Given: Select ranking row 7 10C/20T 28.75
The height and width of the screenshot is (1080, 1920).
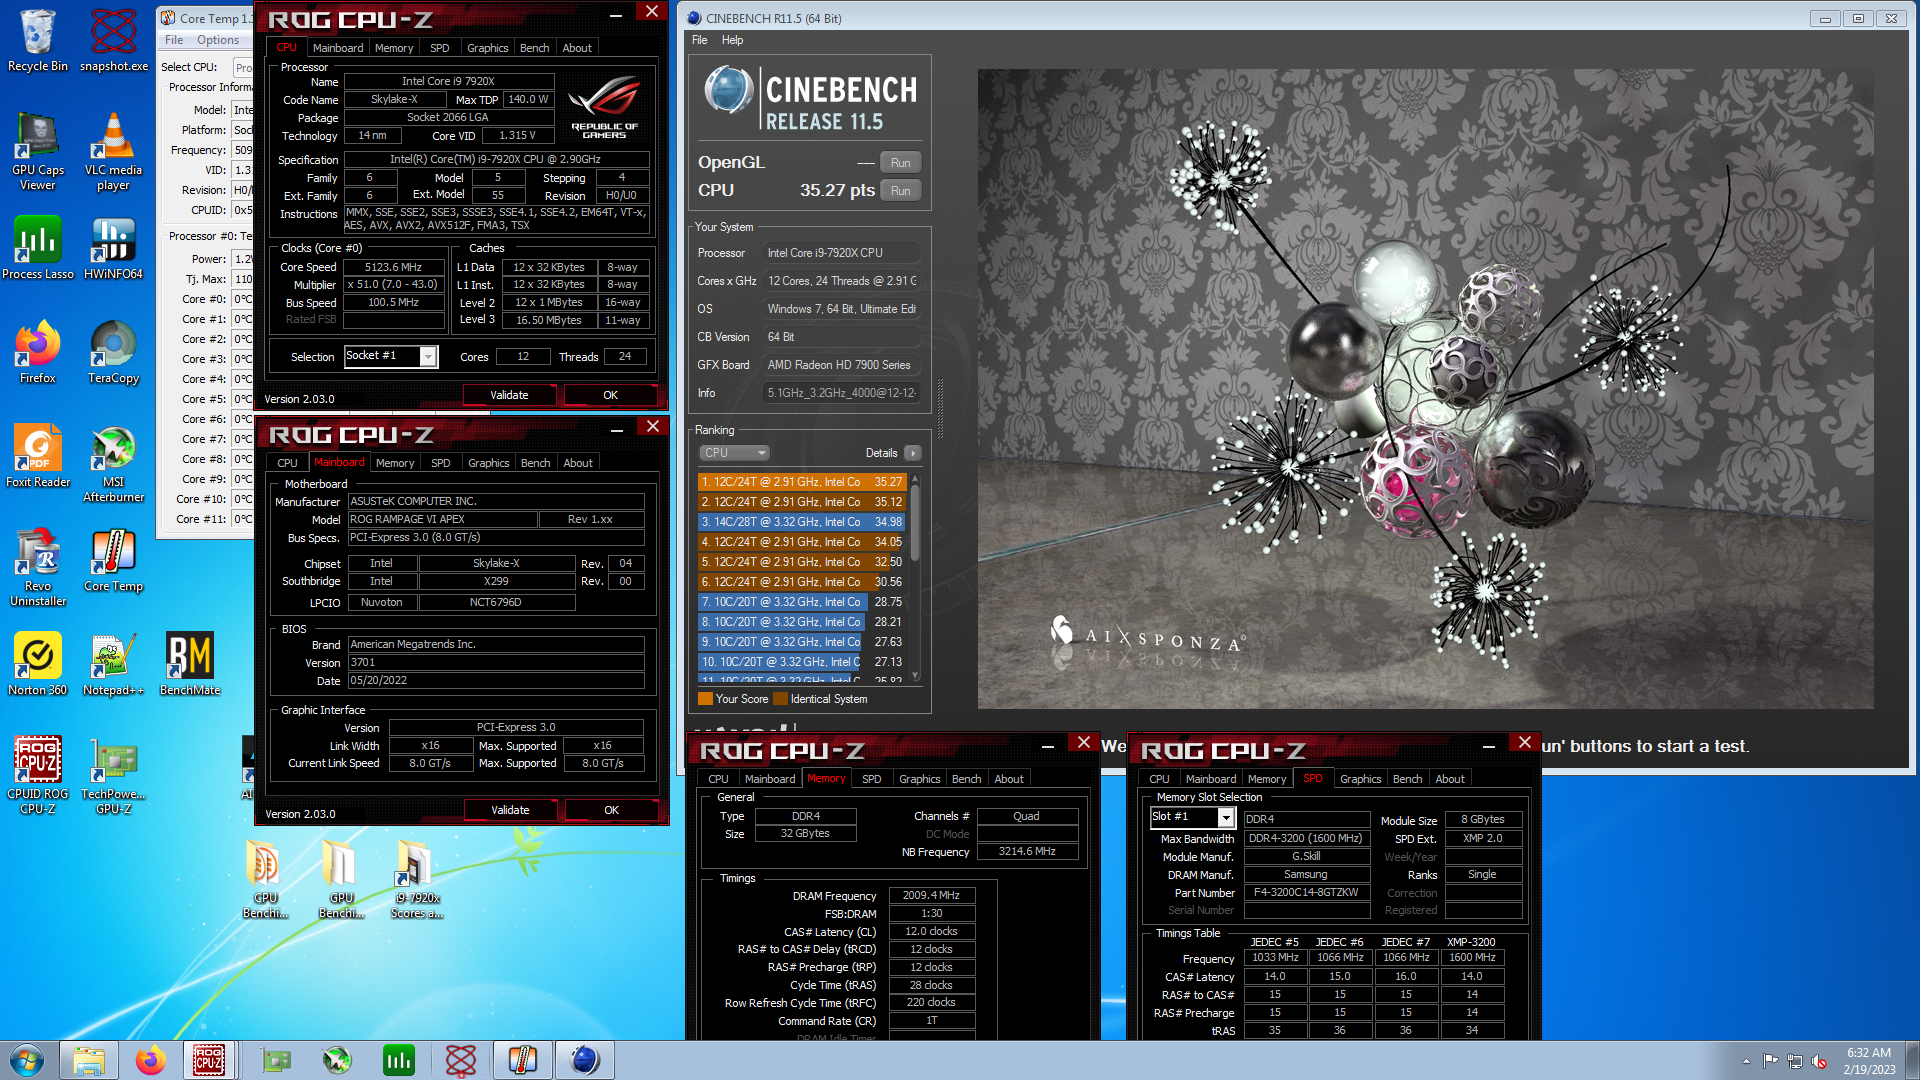Looking at the screenshot, I should click(x=802, y=602).
